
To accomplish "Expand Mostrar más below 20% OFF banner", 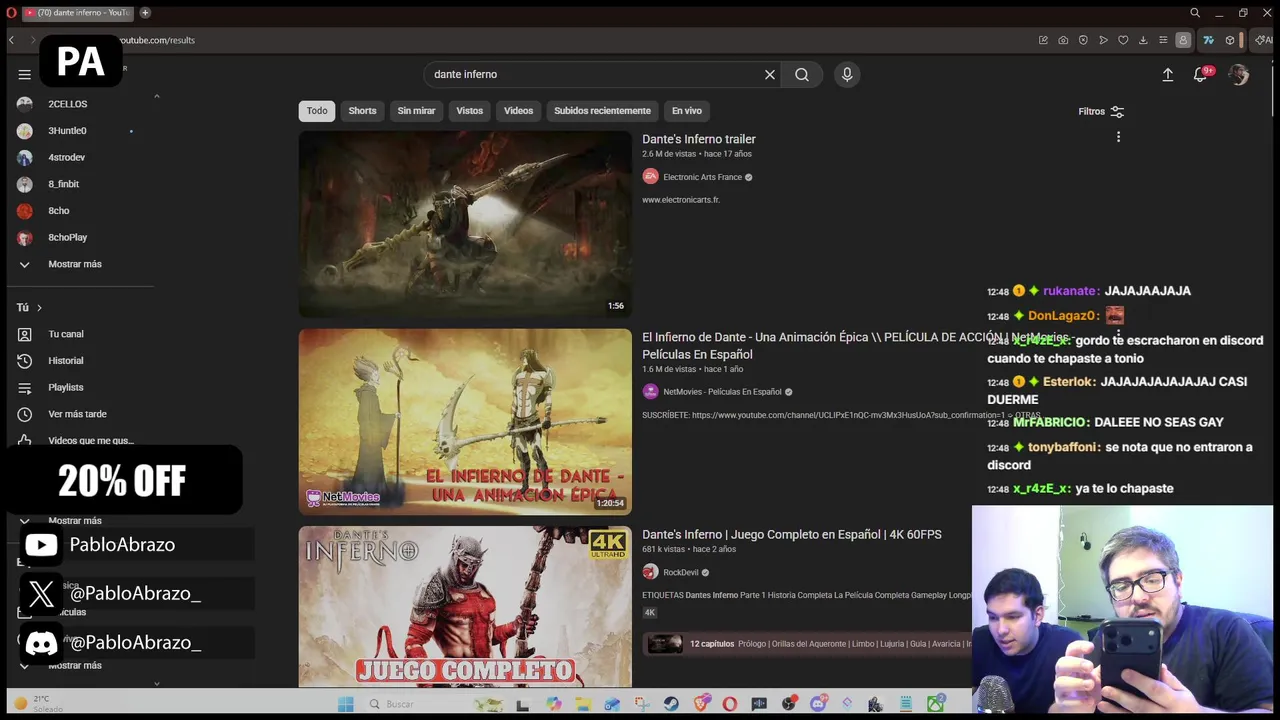I will (x=74, y=521).
